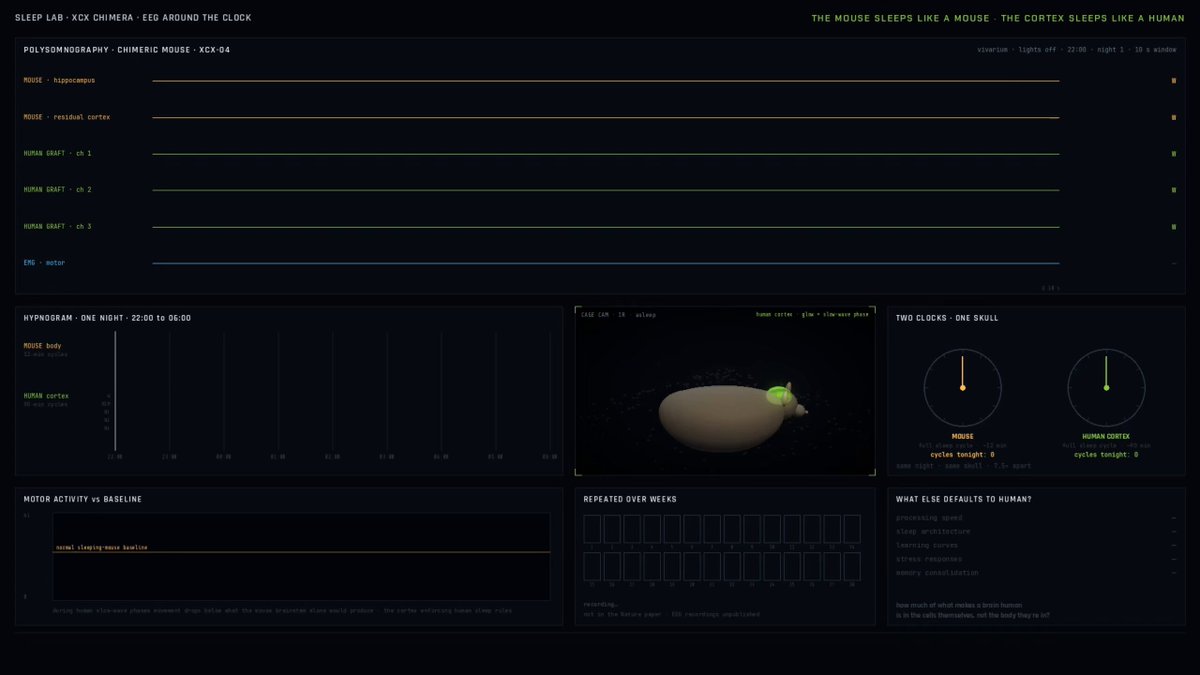
Task: Select the HUMAN cortex hypnogram row label
Action: pos(47,396)
